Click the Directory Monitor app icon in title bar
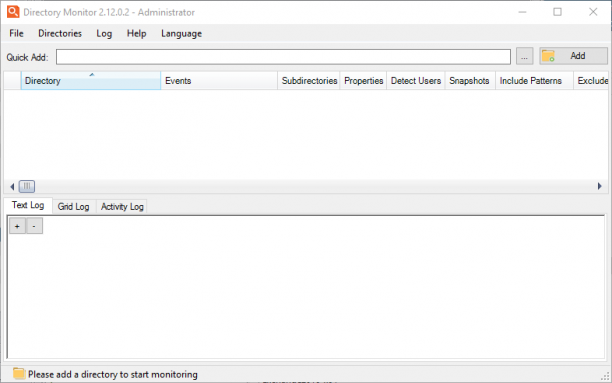 tap(13, 12)
